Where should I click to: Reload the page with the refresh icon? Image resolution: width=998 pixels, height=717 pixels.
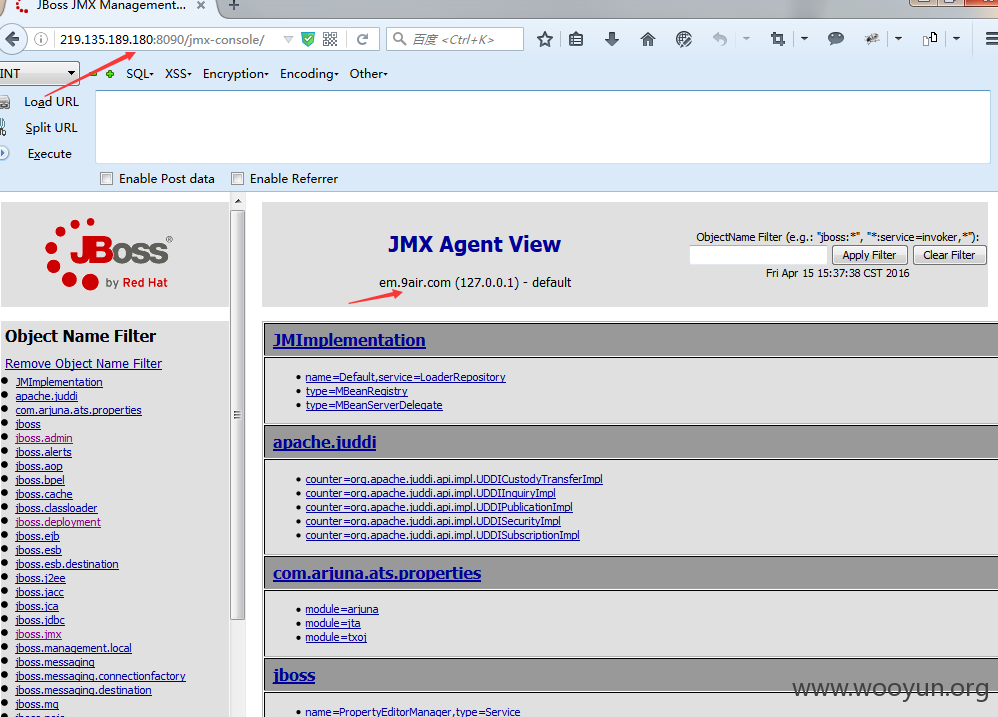pos(363,39)
